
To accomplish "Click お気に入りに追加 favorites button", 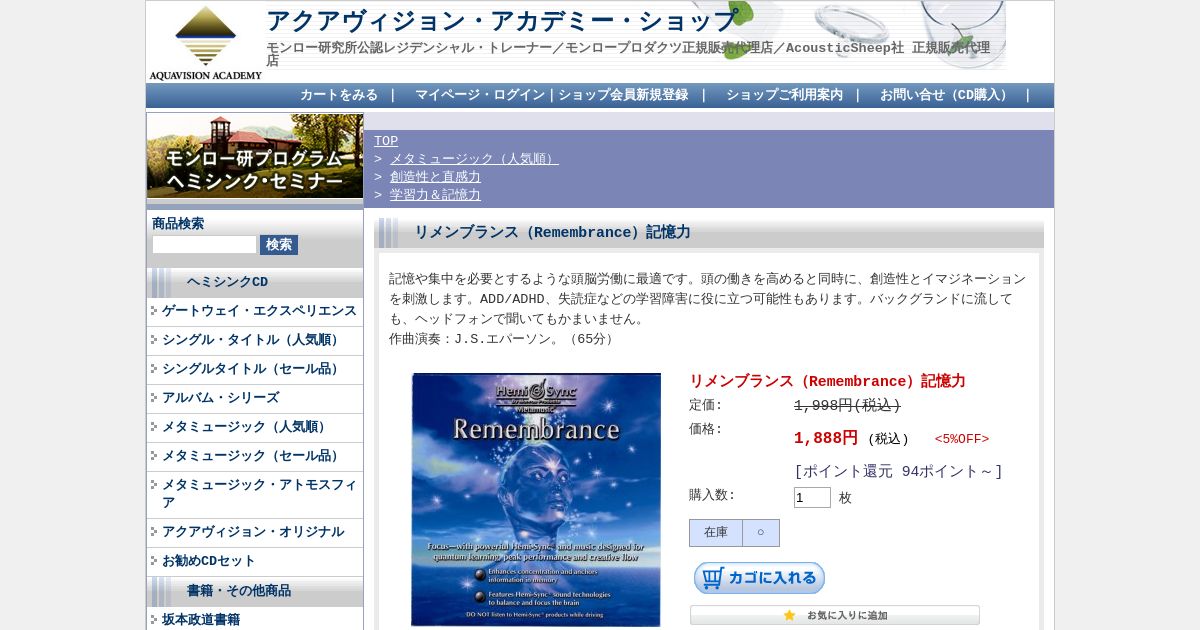I will point(835,615).
